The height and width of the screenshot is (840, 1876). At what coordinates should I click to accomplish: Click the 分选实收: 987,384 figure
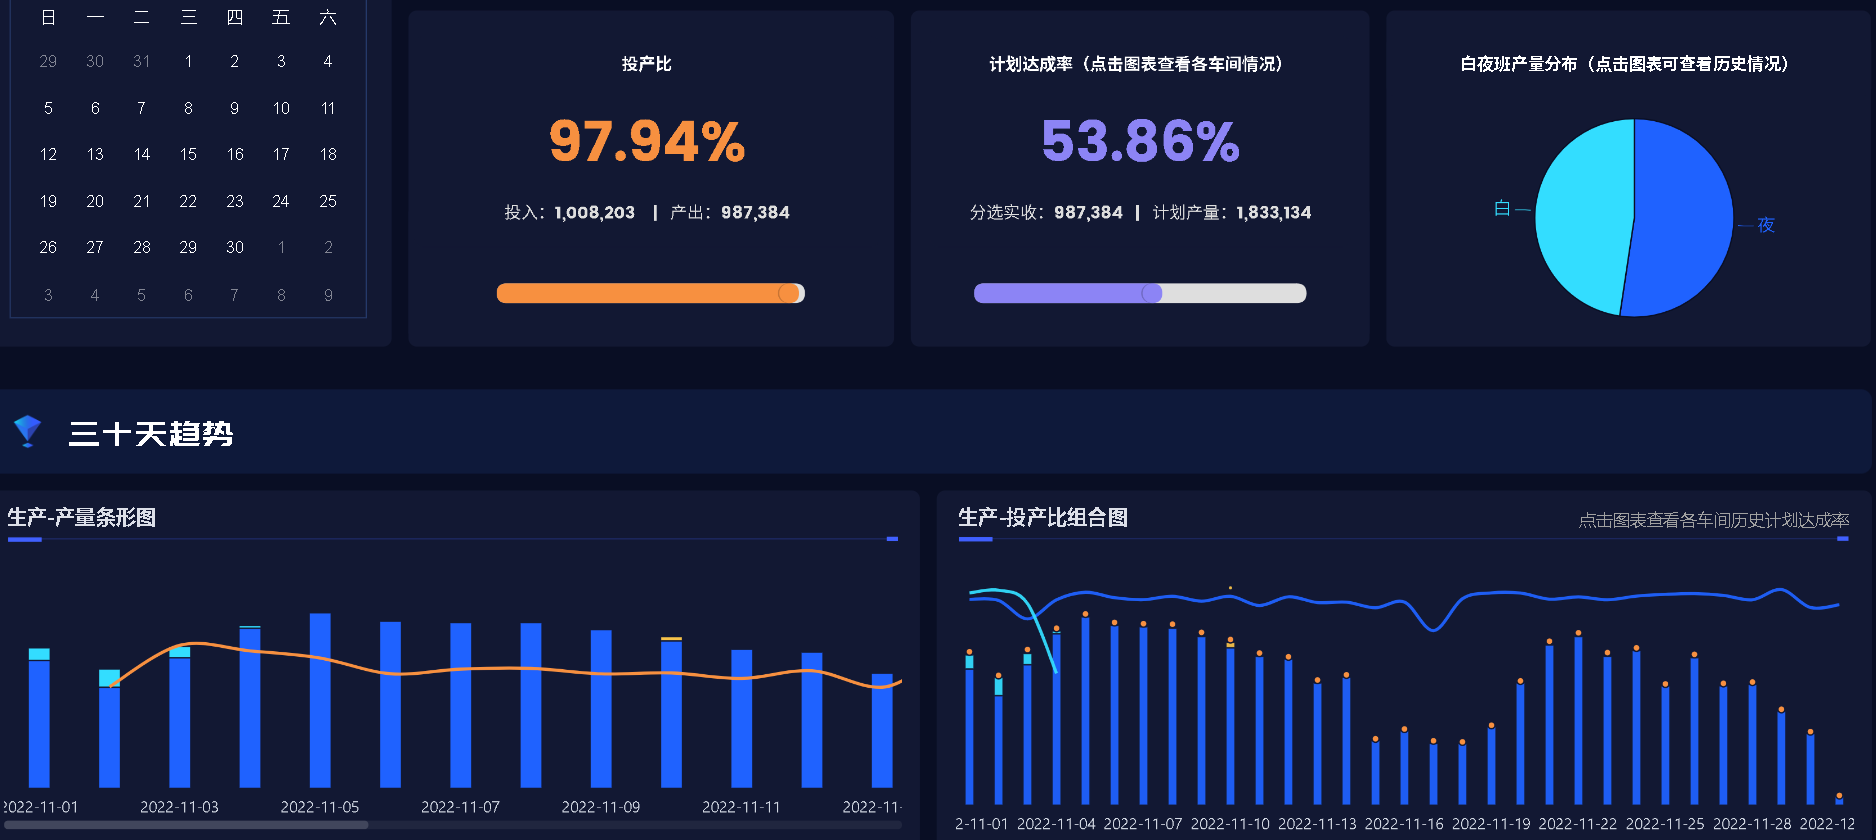pyautogui.click(x=1046, y=212)
